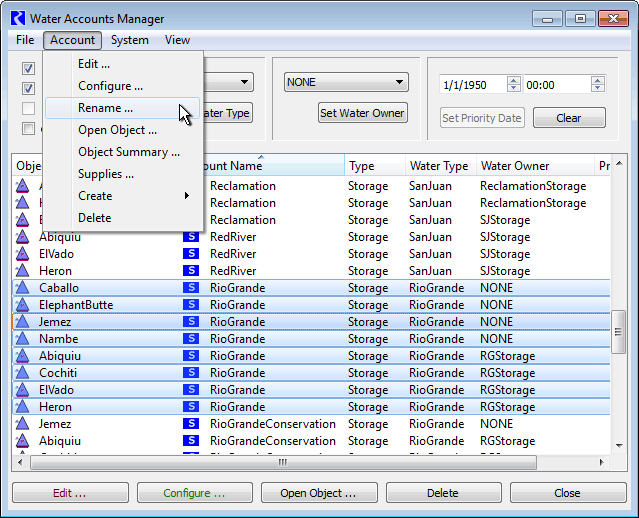Click reservoir icon of Heron RedRiver row

22,271
